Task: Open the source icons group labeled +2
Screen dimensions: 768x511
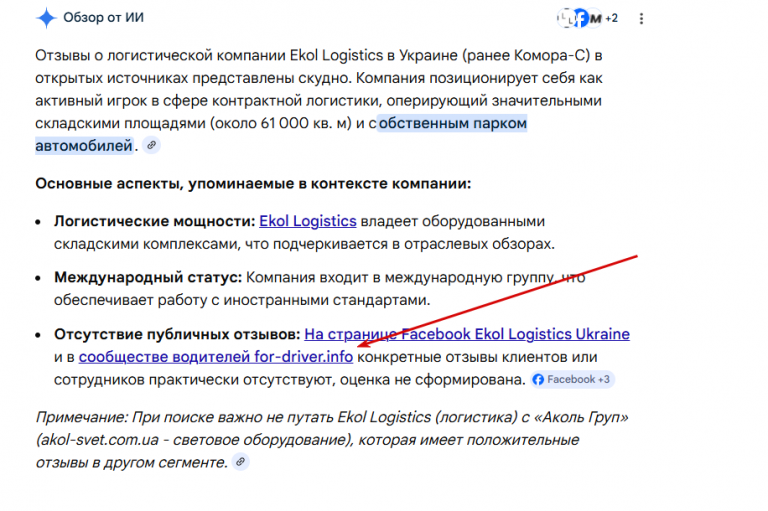Action: [588, 19]
